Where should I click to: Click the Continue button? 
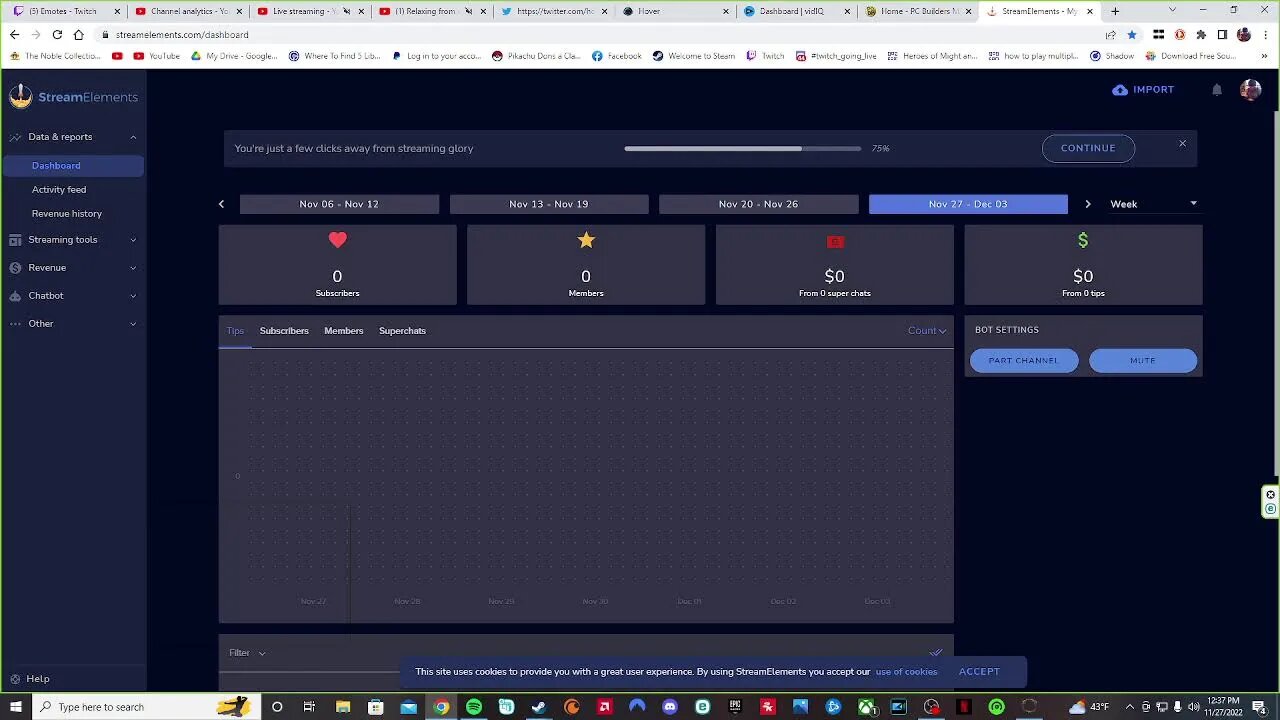click(x=1088, y=148)
